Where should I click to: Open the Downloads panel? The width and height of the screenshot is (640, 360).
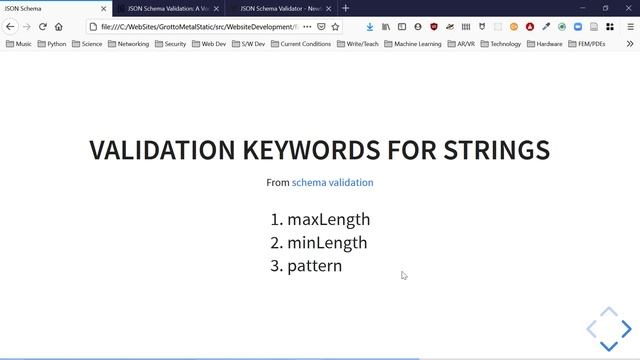370,27
